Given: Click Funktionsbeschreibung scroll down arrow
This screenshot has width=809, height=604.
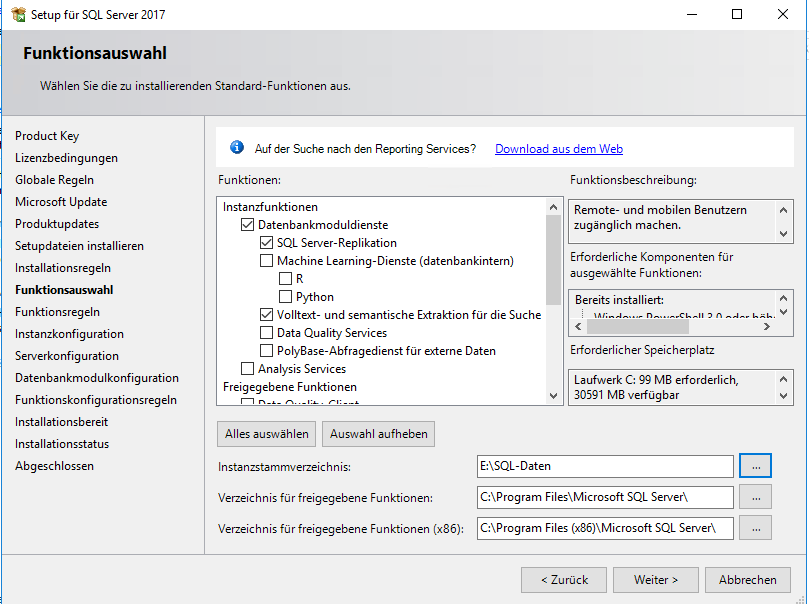Looking at the screenshot, I should 783,234.
